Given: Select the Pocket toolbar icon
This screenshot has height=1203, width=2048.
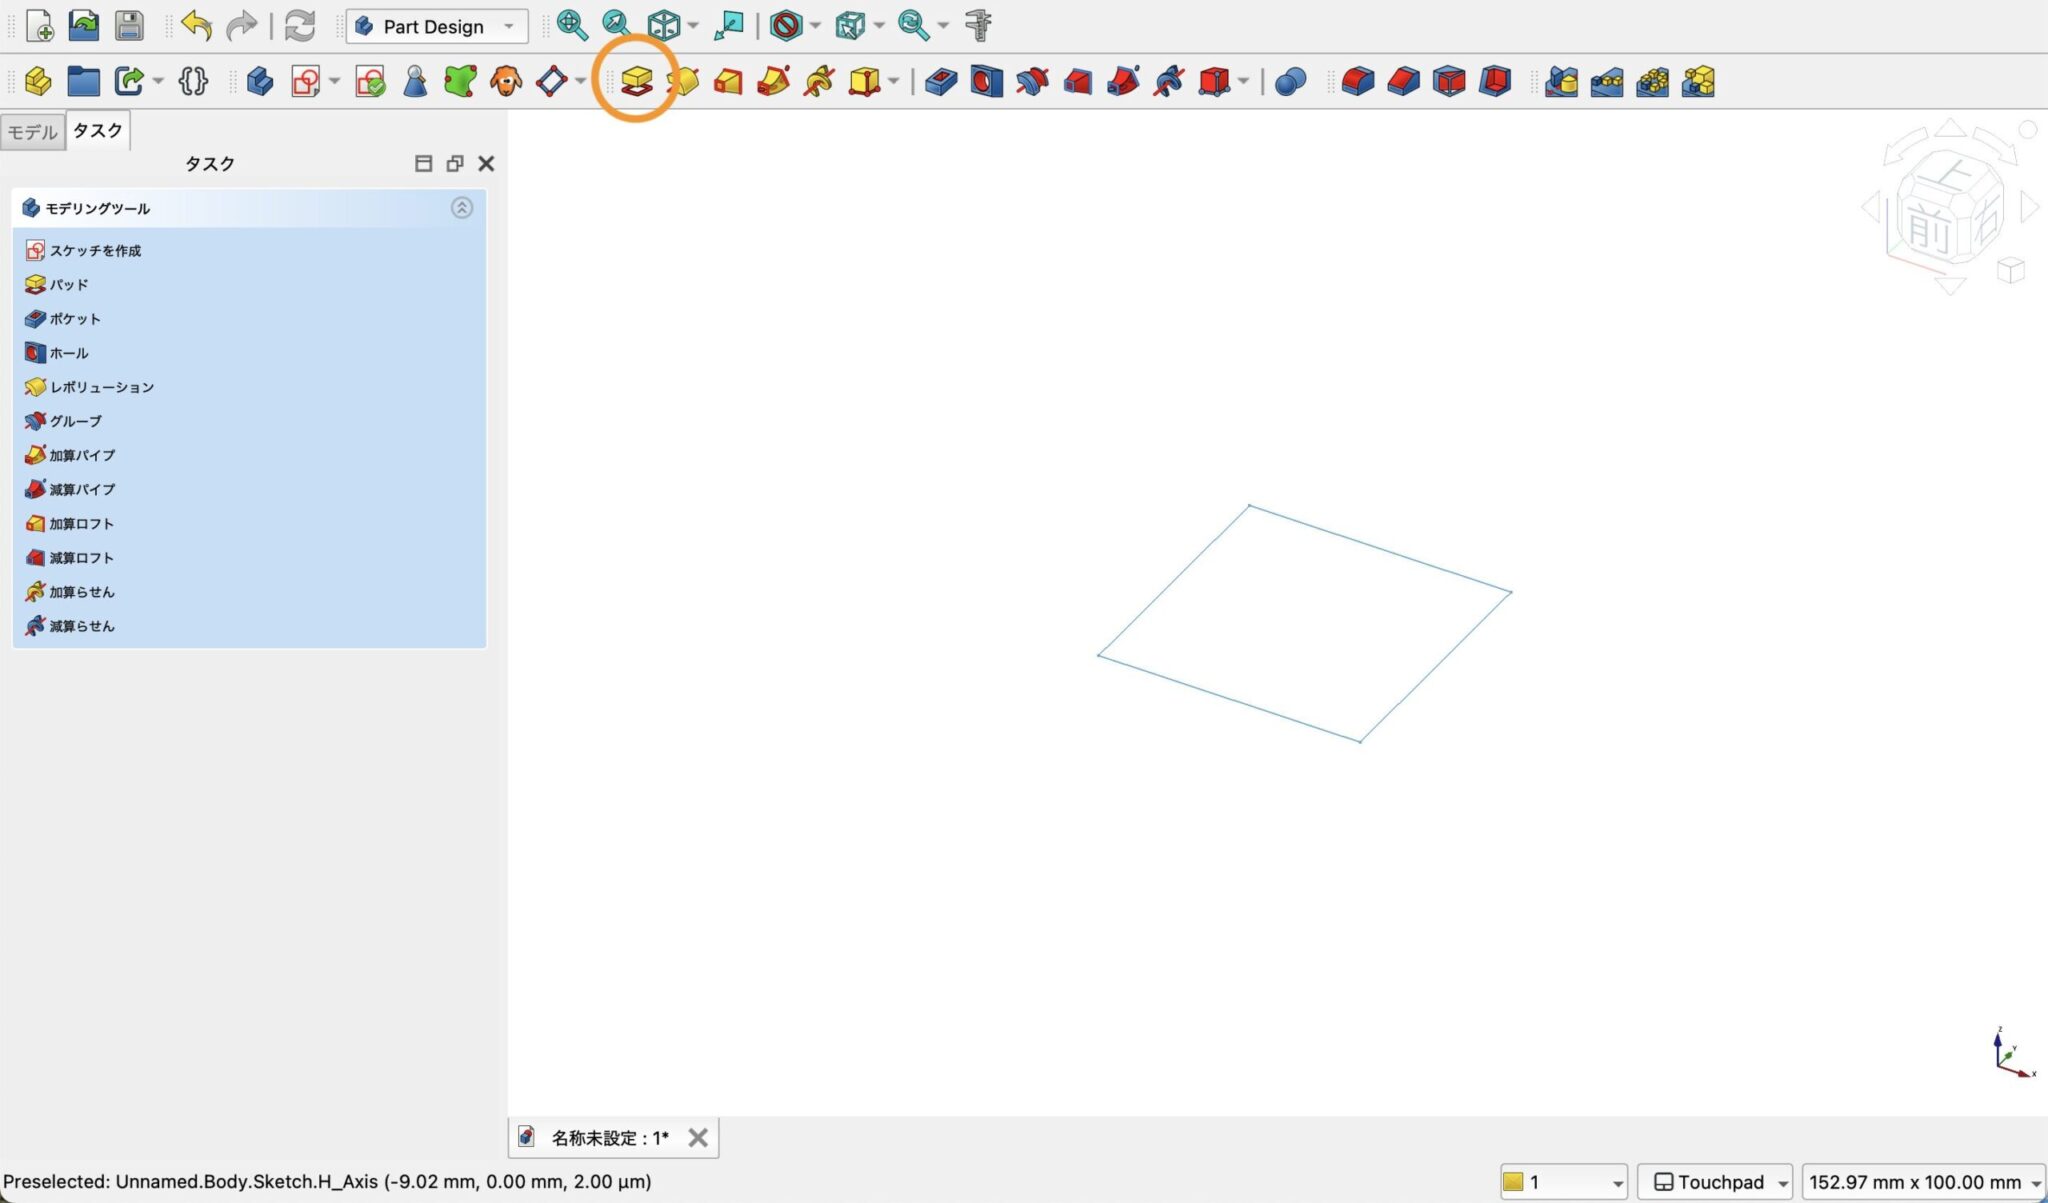Looking at the screenshot, I should click(941, 81).
